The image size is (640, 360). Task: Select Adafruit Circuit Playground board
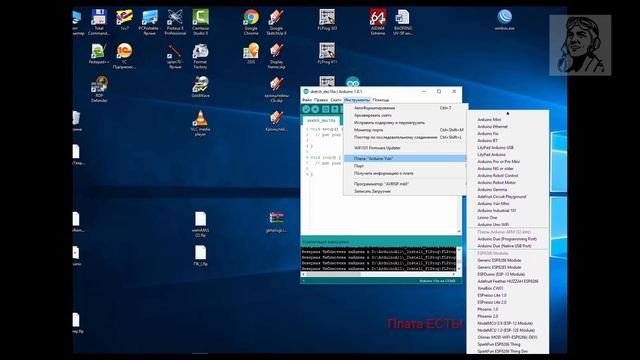click(508, 196)
